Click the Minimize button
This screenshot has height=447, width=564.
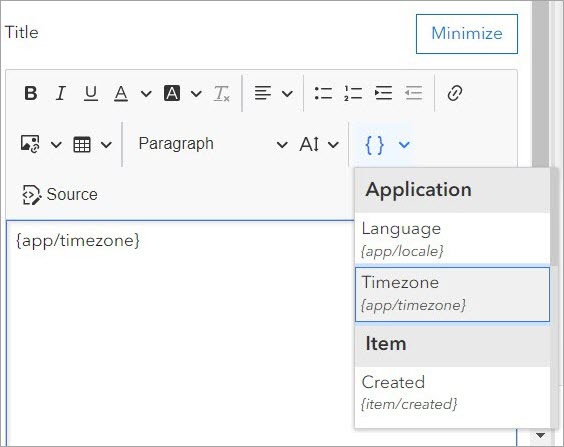467,34
